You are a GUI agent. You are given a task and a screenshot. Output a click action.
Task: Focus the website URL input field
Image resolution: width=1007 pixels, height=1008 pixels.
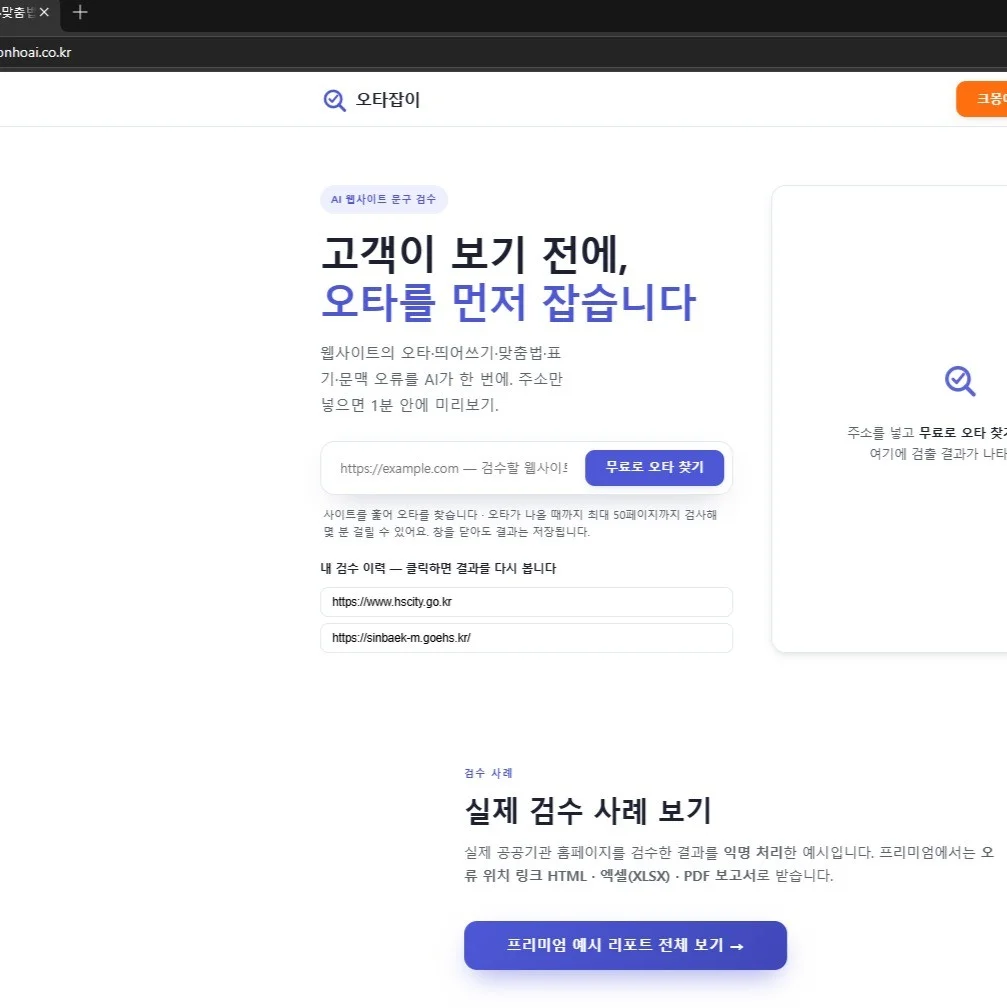454,468
